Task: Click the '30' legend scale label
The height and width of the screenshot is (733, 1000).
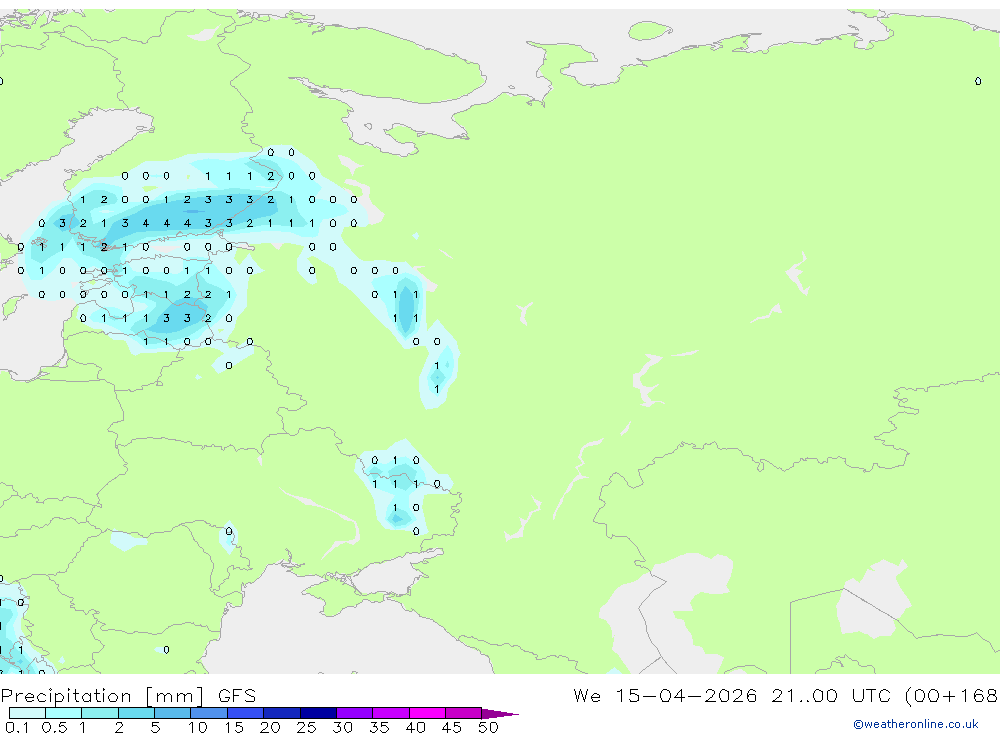Action: [x=342, y=727]
